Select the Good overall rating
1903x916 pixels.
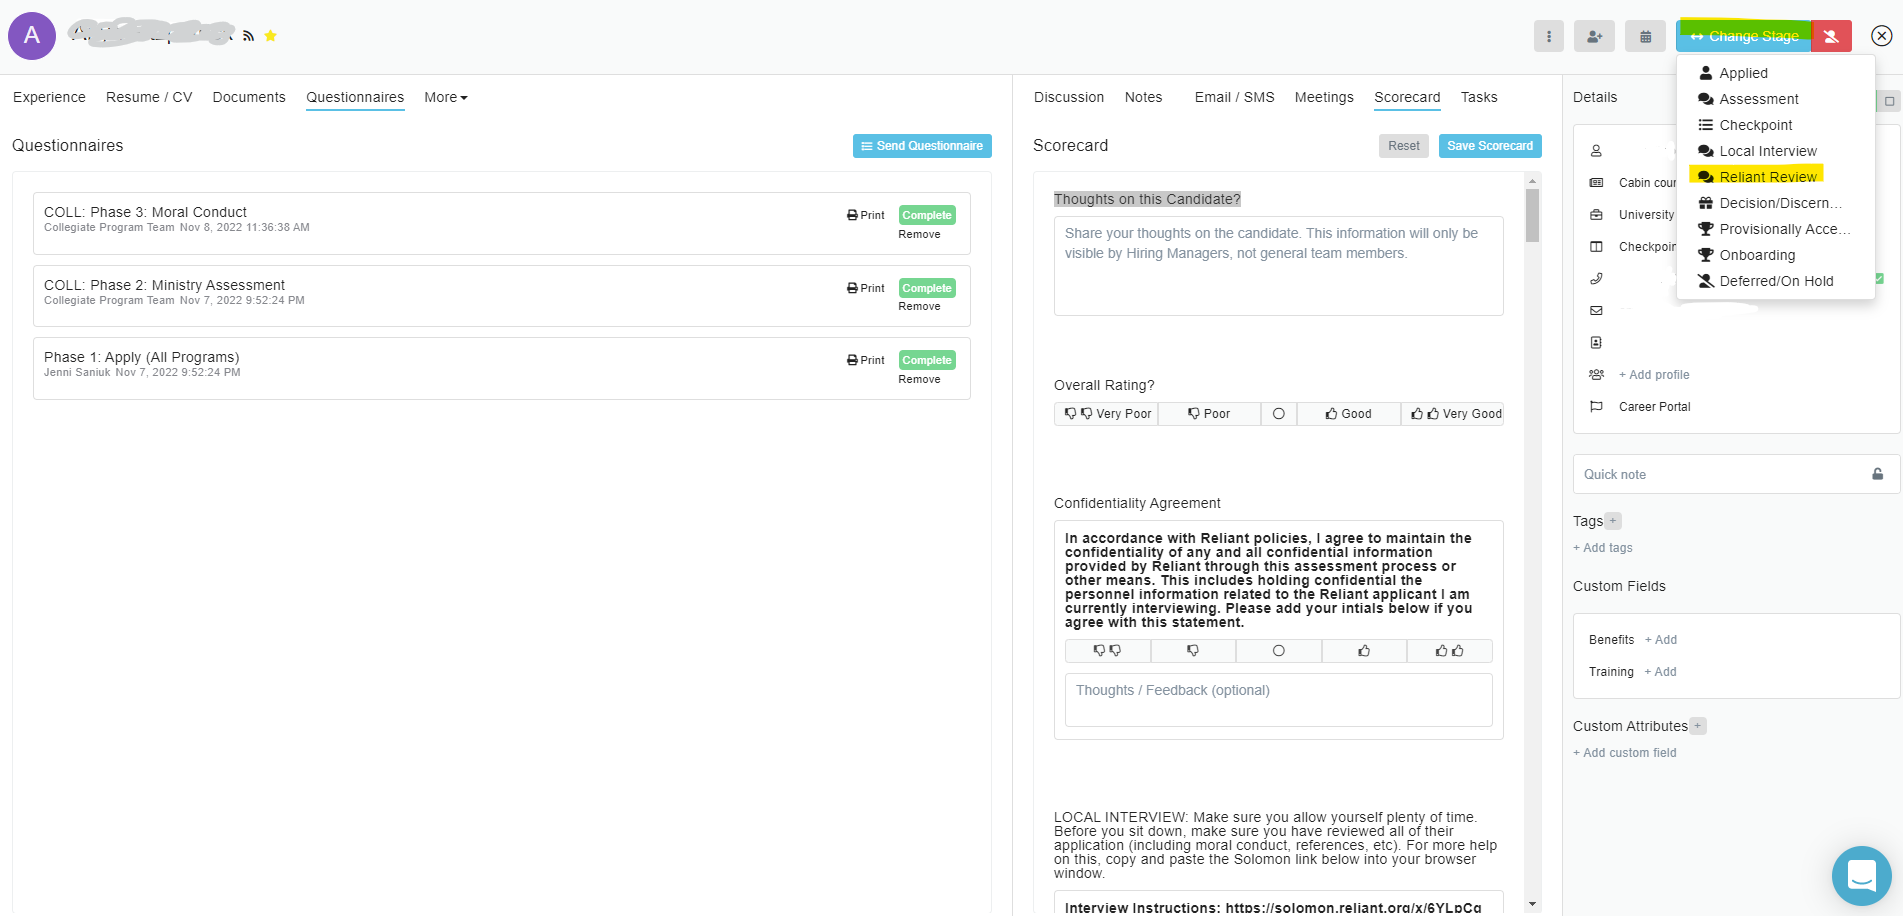tap(1348, 414)
